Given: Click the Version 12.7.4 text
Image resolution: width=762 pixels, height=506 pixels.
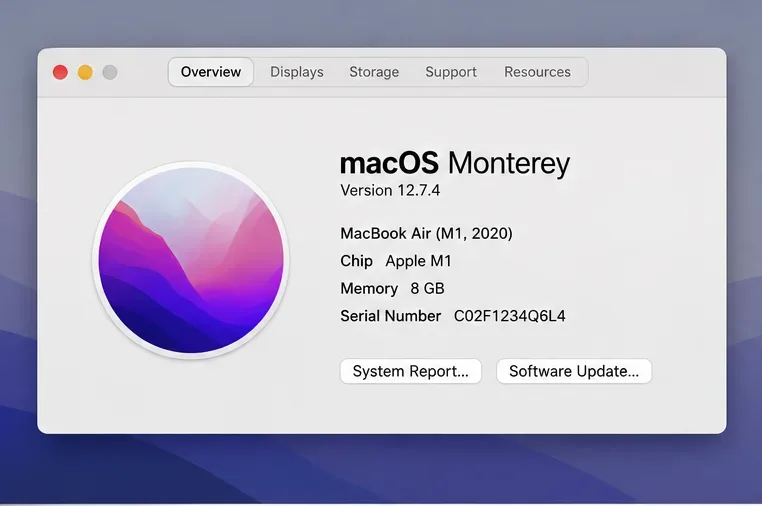Looking at the screenshot, I should point(390,190).
